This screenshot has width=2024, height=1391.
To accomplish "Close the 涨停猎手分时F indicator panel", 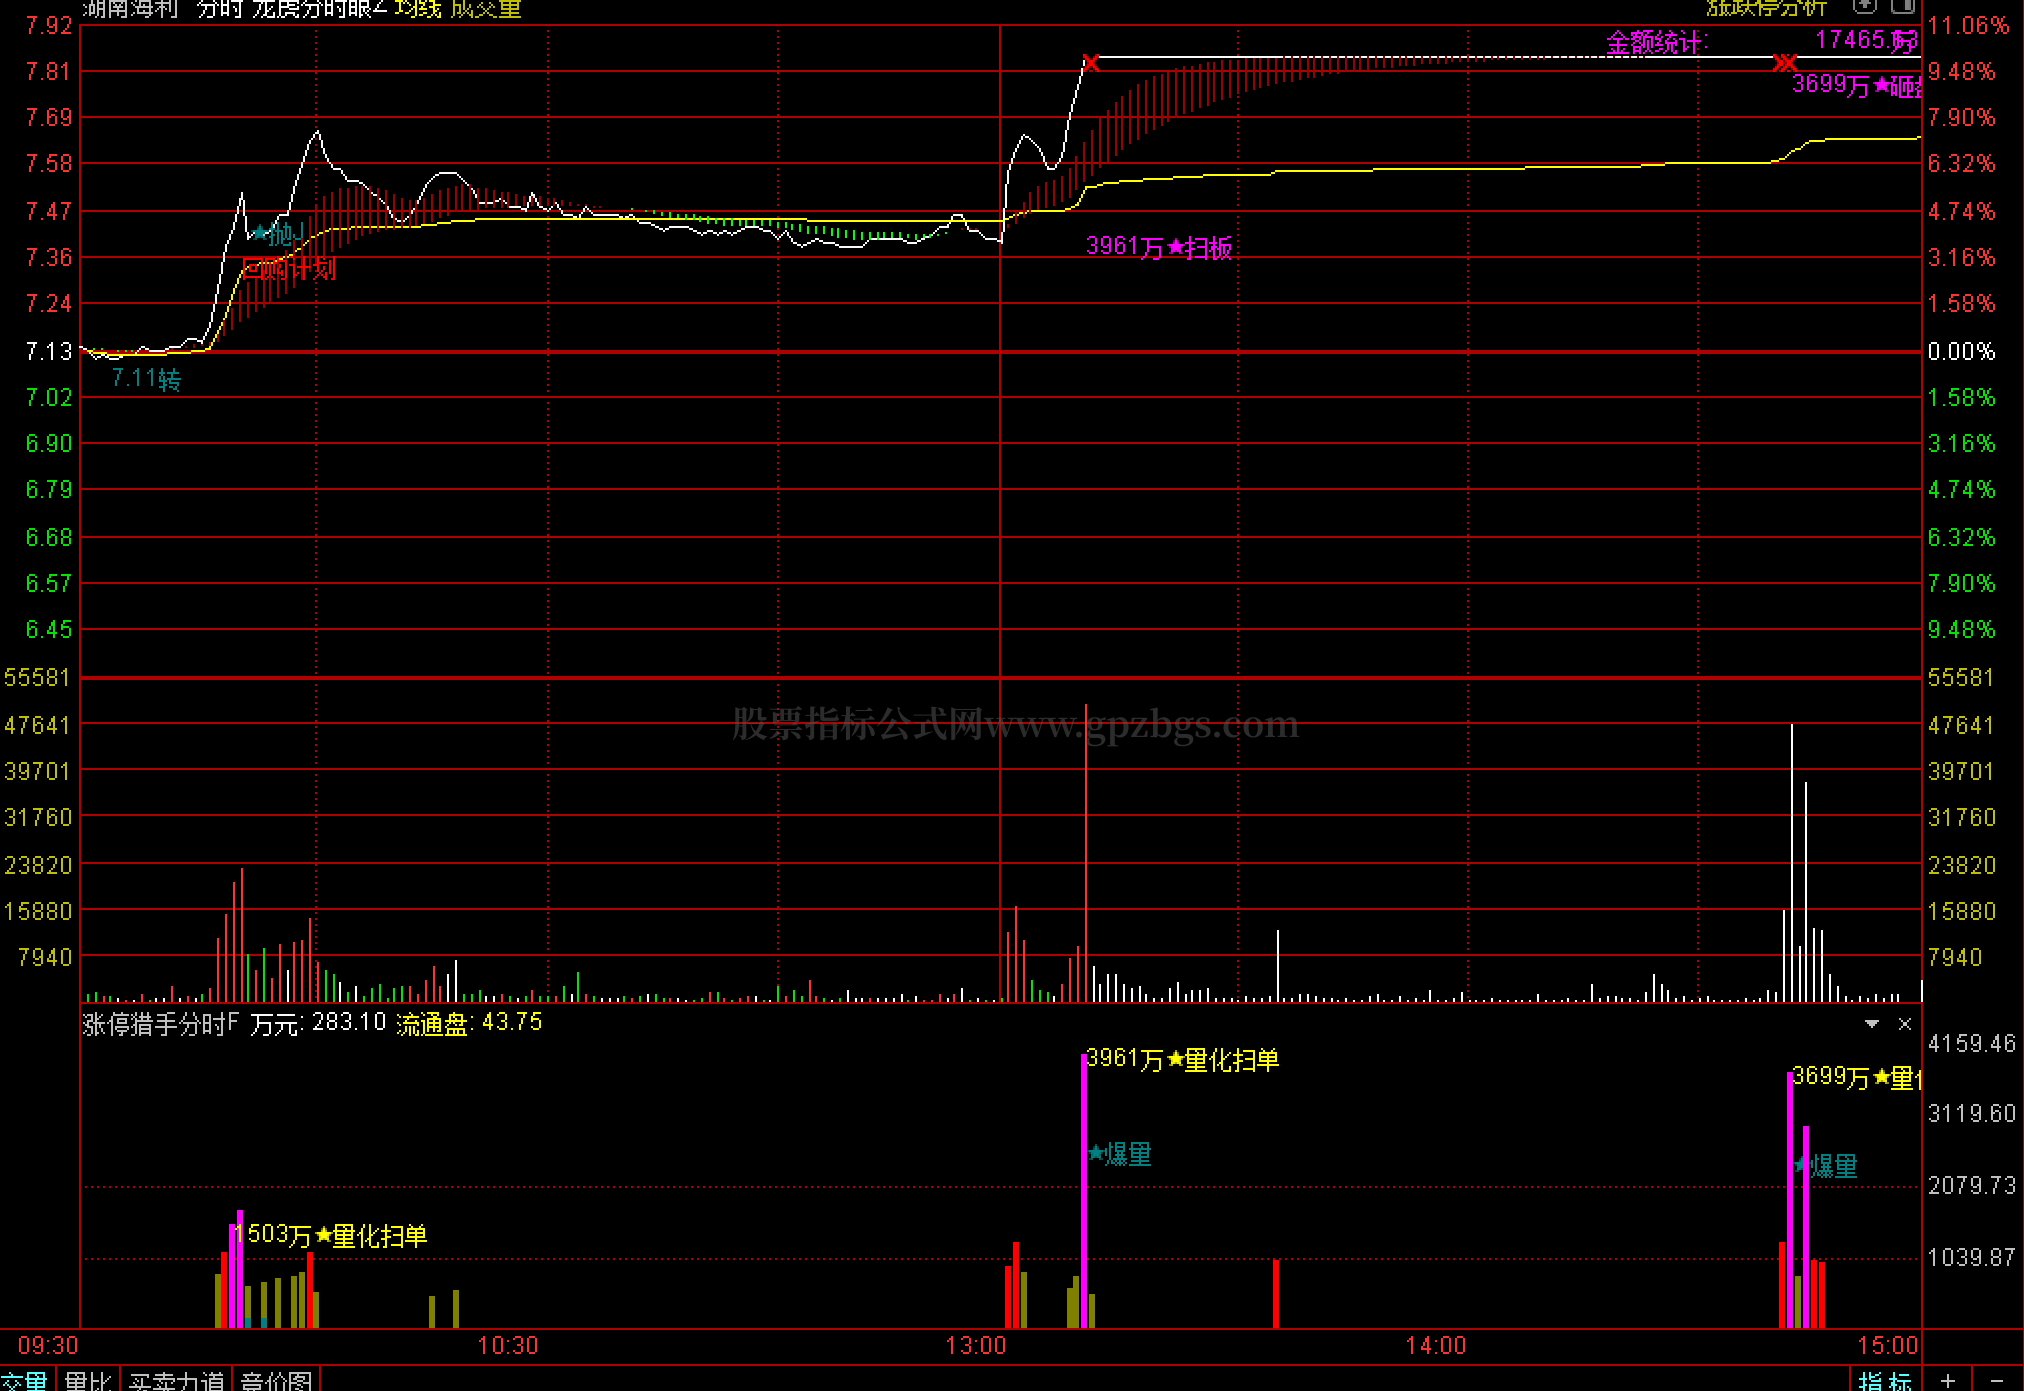I will point(1905,1024).
